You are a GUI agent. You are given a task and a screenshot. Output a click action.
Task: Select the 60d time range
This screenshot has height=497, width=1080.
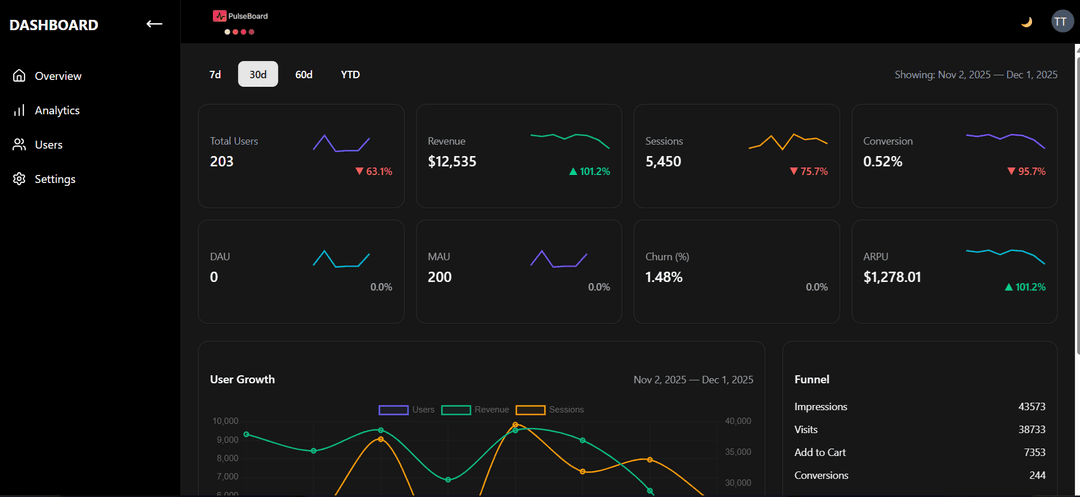point(304,74)
